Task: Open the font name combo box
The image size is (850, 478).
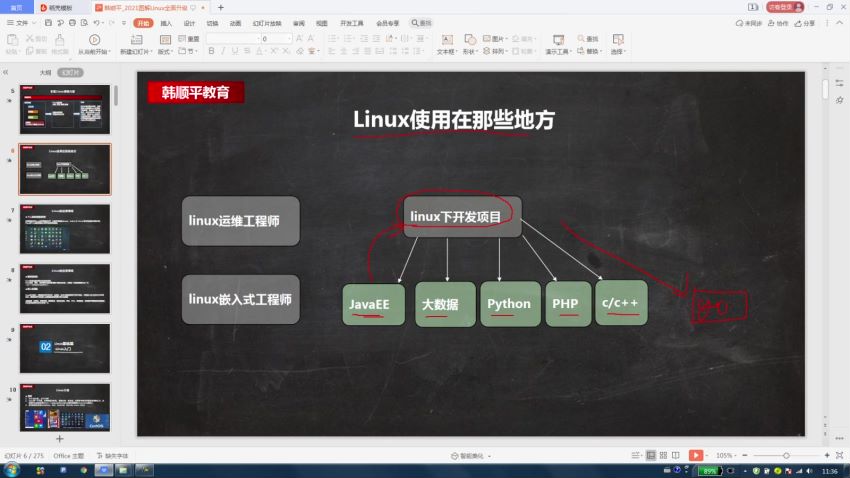Action: point(233,38)
